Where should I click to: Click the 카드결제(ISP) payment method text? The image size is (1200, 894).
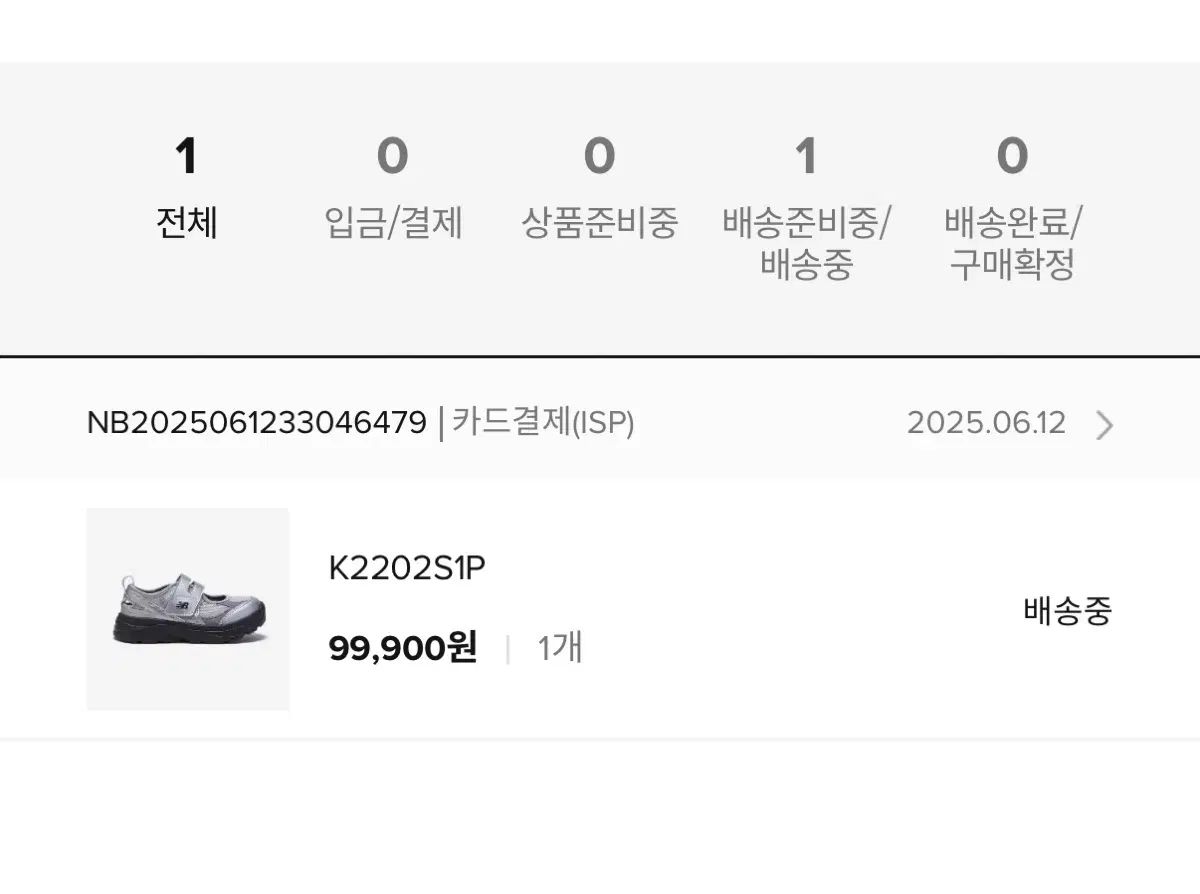point(543,423)
